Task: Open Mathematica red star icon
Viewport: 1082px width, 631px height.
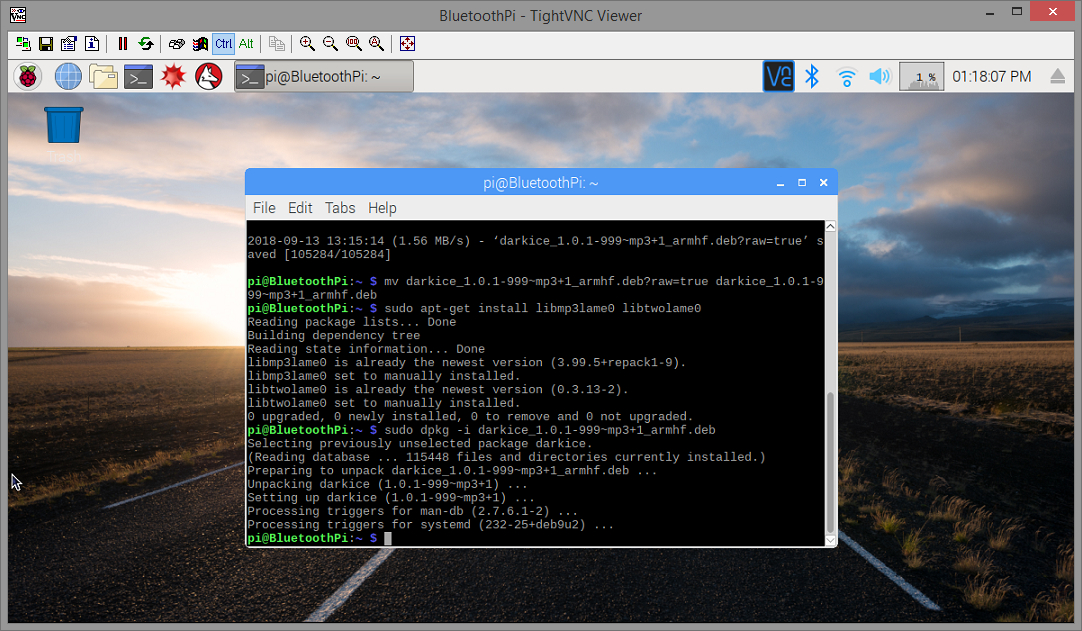Action: pos(173,77)
